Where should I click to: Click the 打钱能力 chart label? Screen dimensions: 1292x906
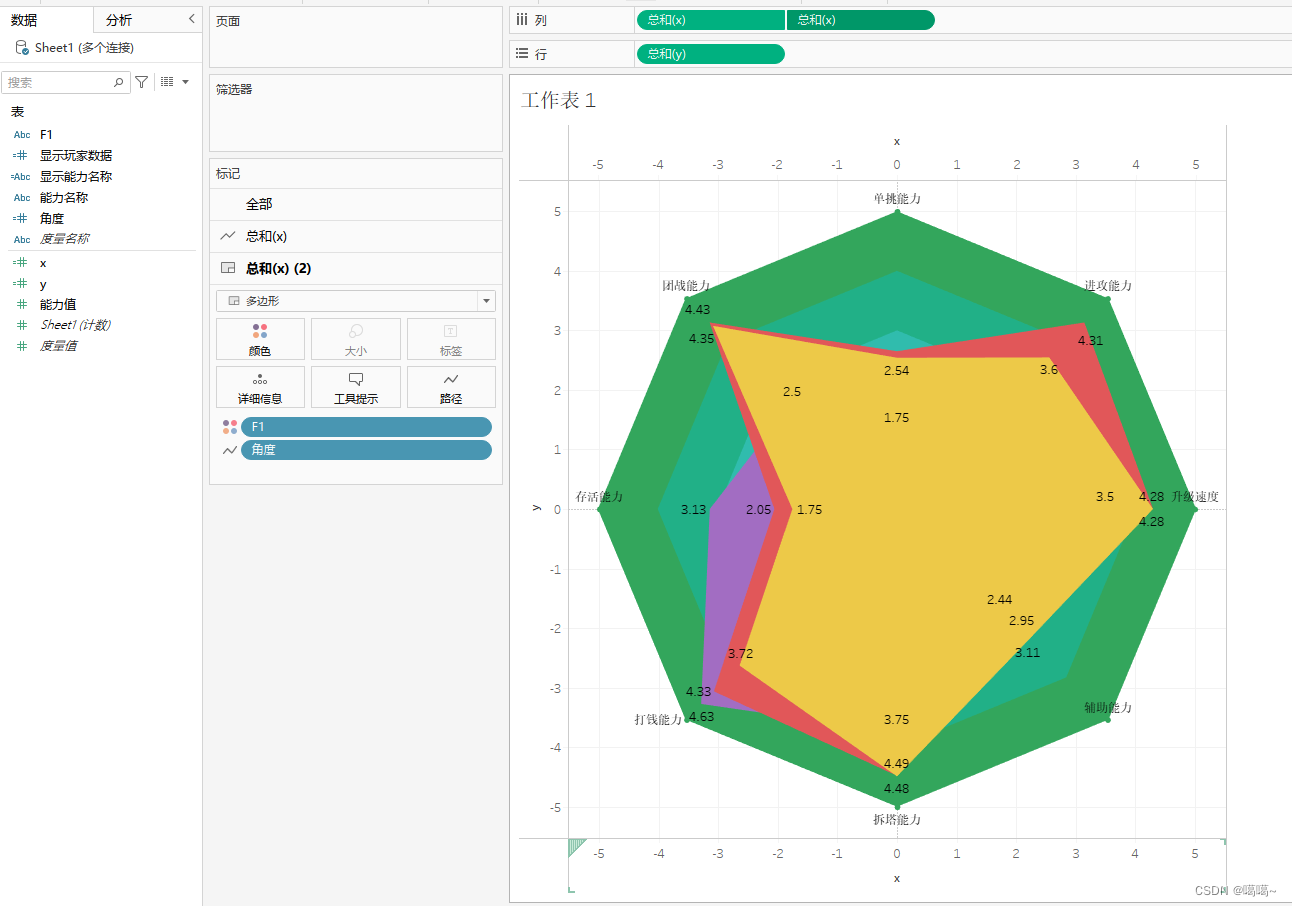[x=658, y=719]
